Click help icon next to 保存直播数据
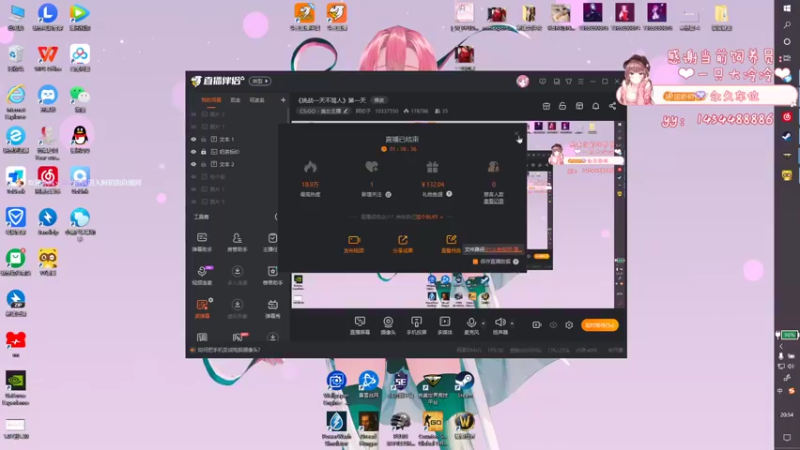The height and width of the screenshot is (450, 800). (516, 262)
